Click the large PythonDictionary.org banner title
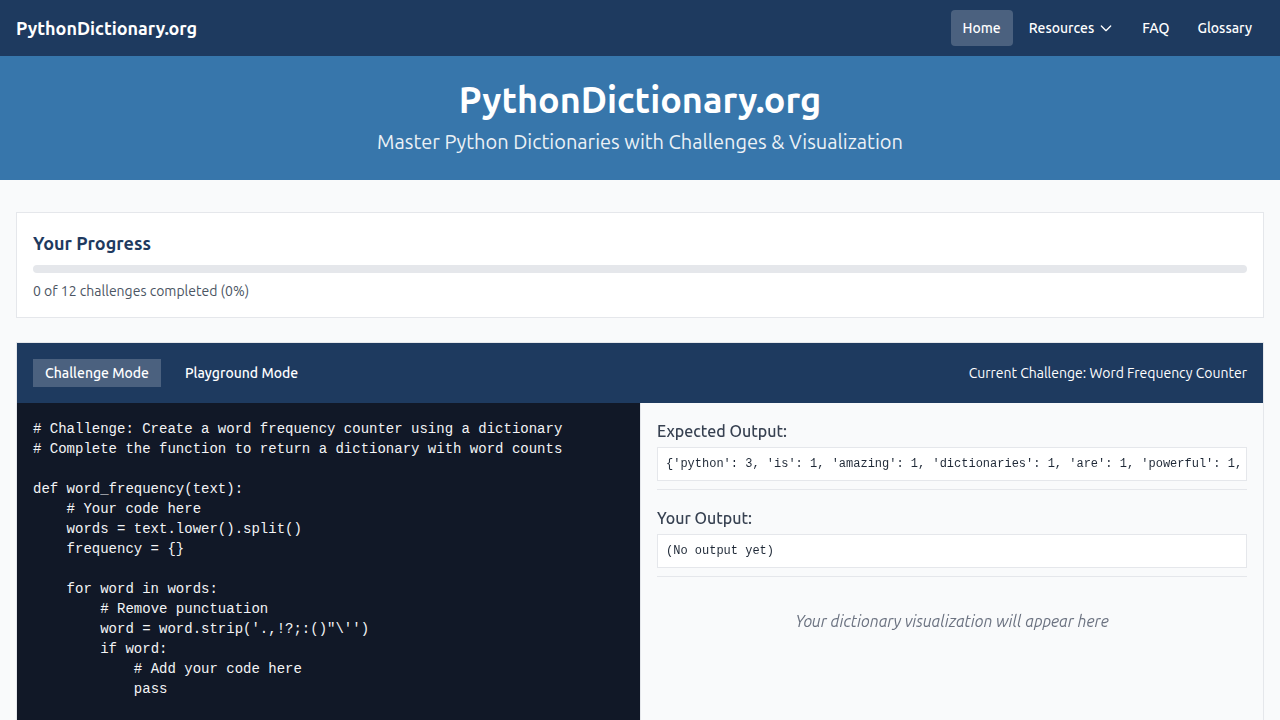The height and width of the screenshot is (720, 1280). click(640, 101)
